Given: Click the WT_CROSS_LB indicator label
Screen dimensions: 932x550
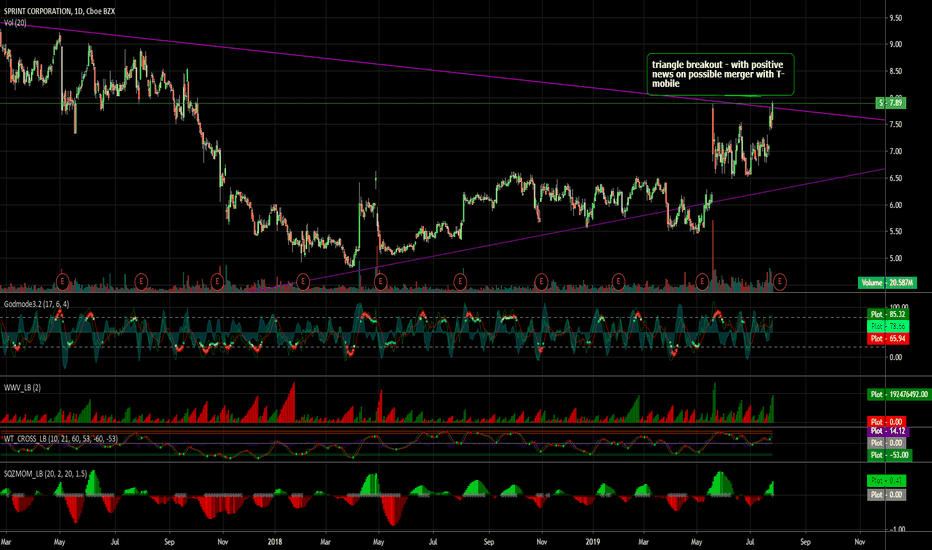Looking at the screenshot, I should coord(61,439).
